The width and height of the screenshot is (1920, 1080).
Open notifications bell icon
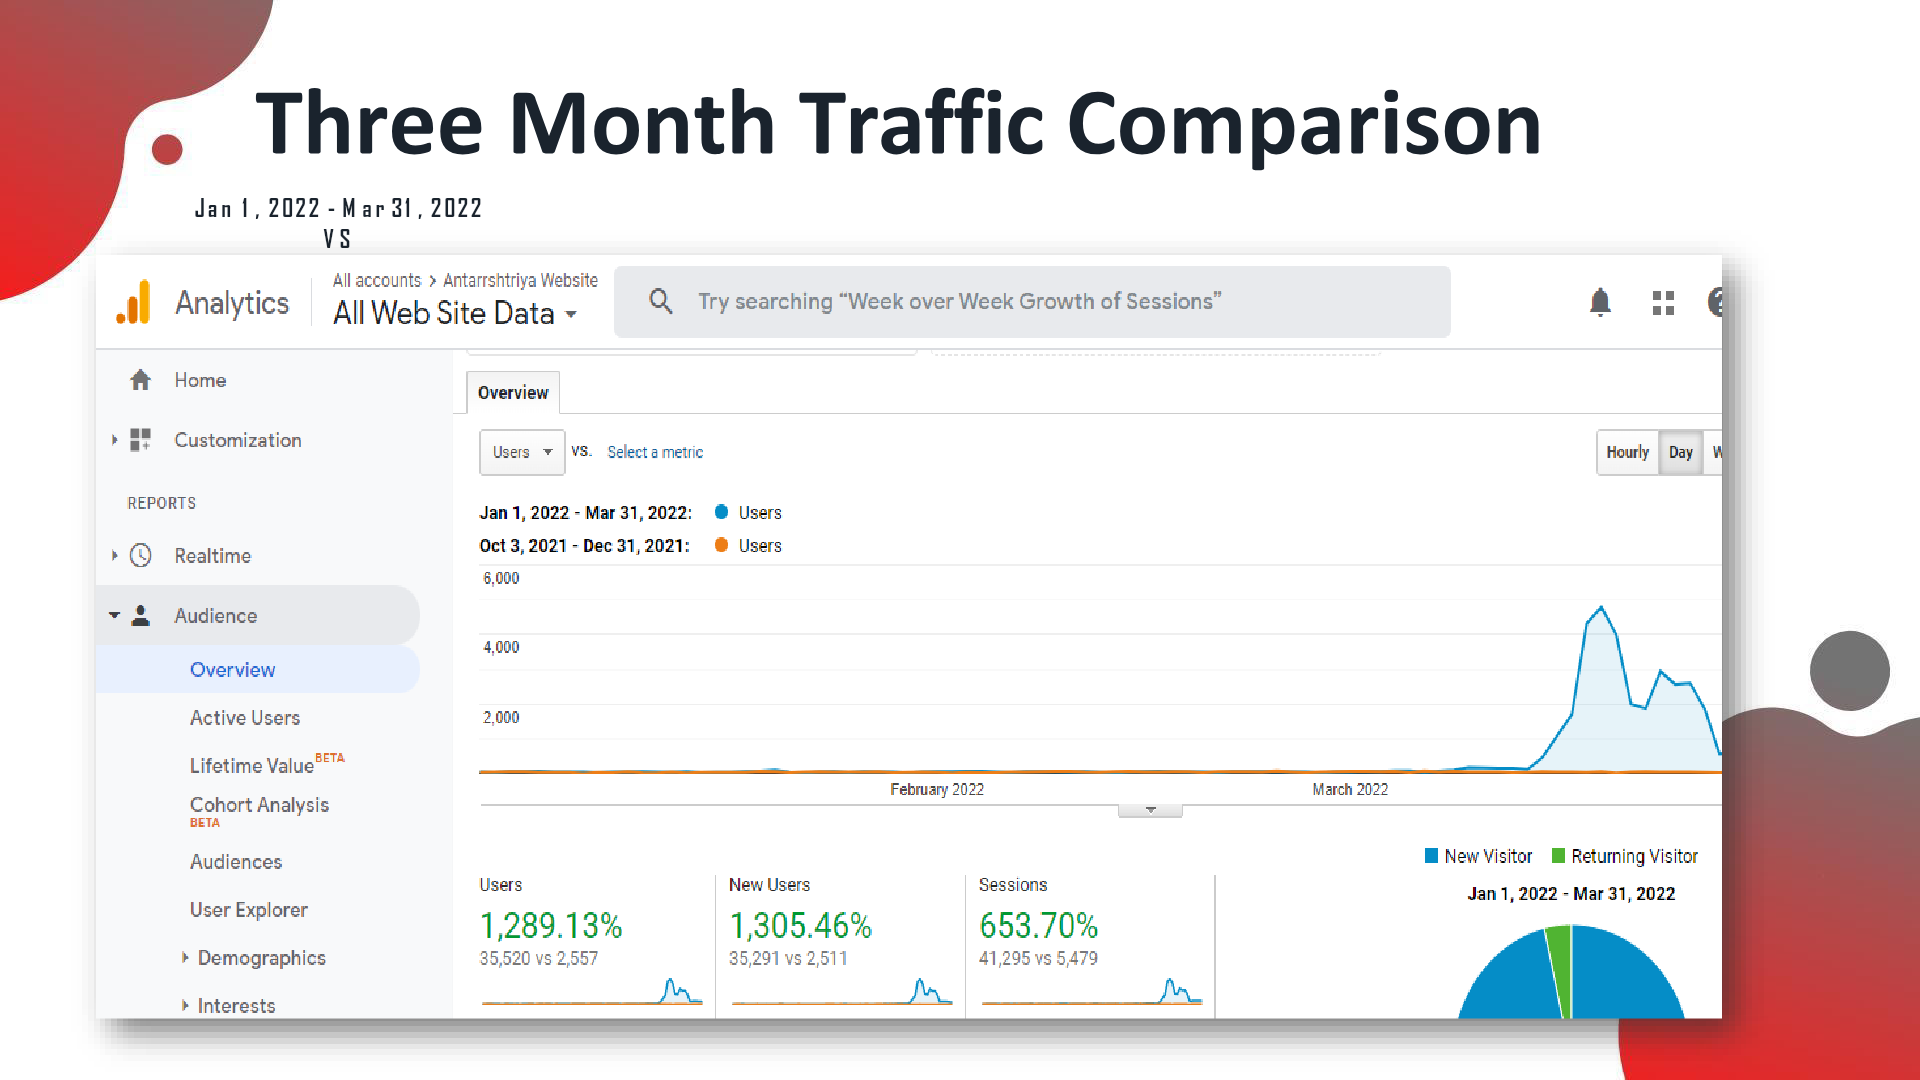coord(1600,302)
